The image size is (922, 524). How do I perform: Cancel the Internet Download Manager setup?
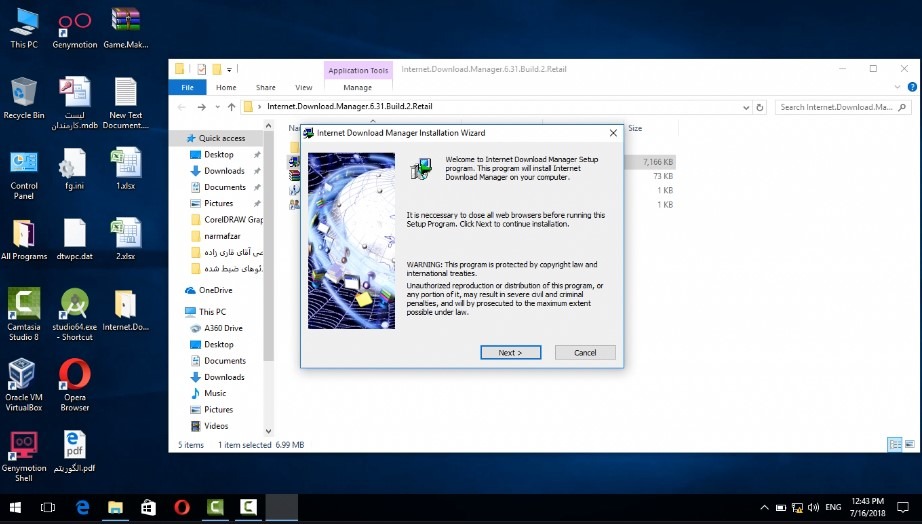[x=585, y=353]
